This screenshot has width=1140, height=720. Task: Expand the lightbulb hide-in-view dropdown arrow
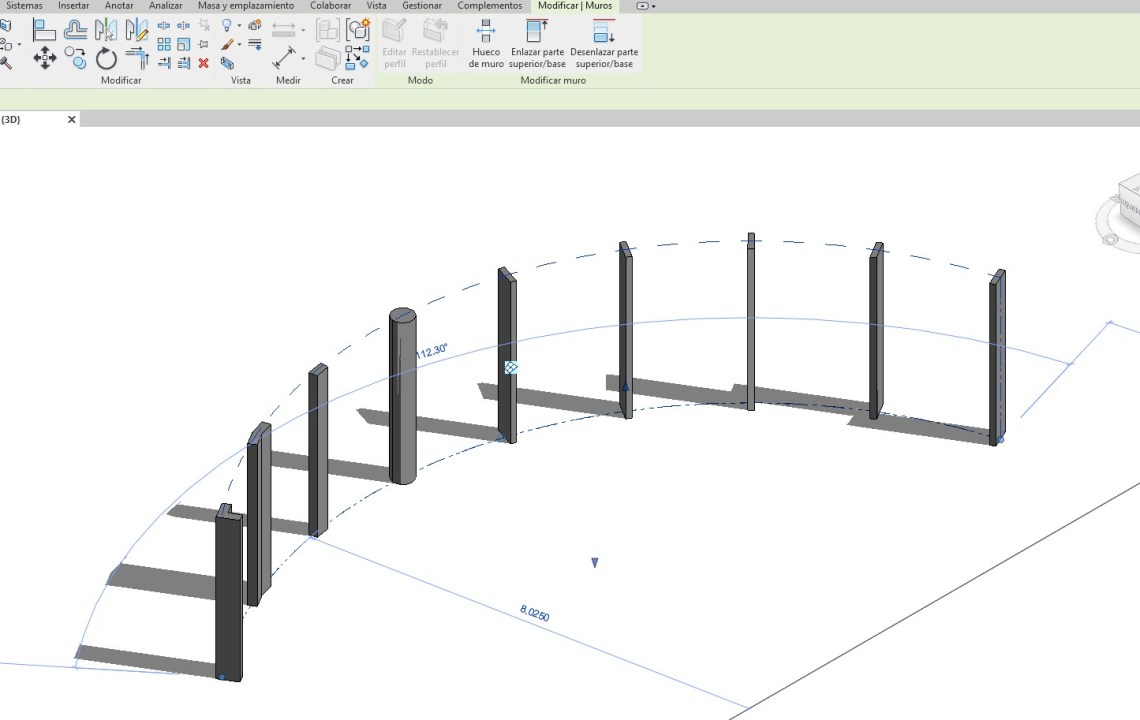[239, 26]
